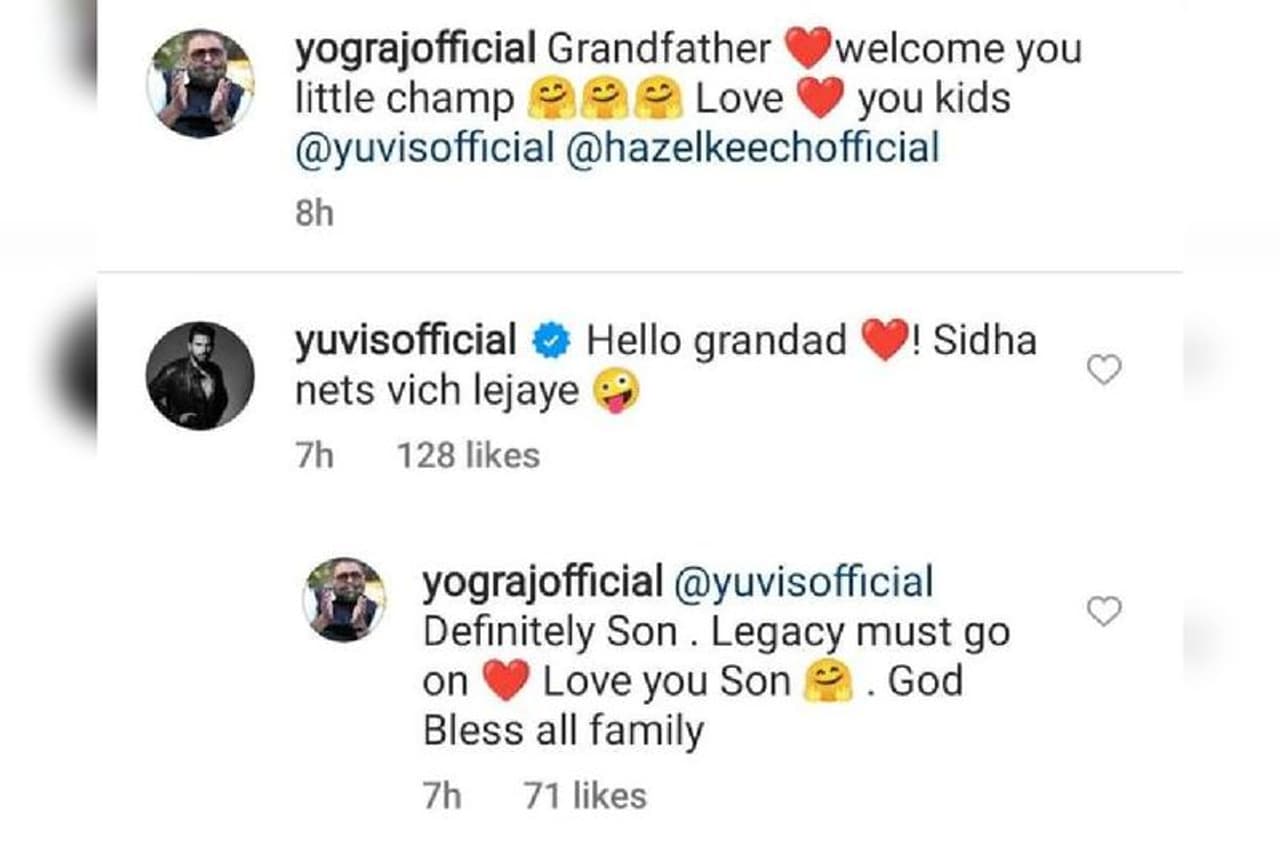Click the yuvisofficial username in second comment
The width and height of the screenshot is (1280, 853).
point(405,342)
